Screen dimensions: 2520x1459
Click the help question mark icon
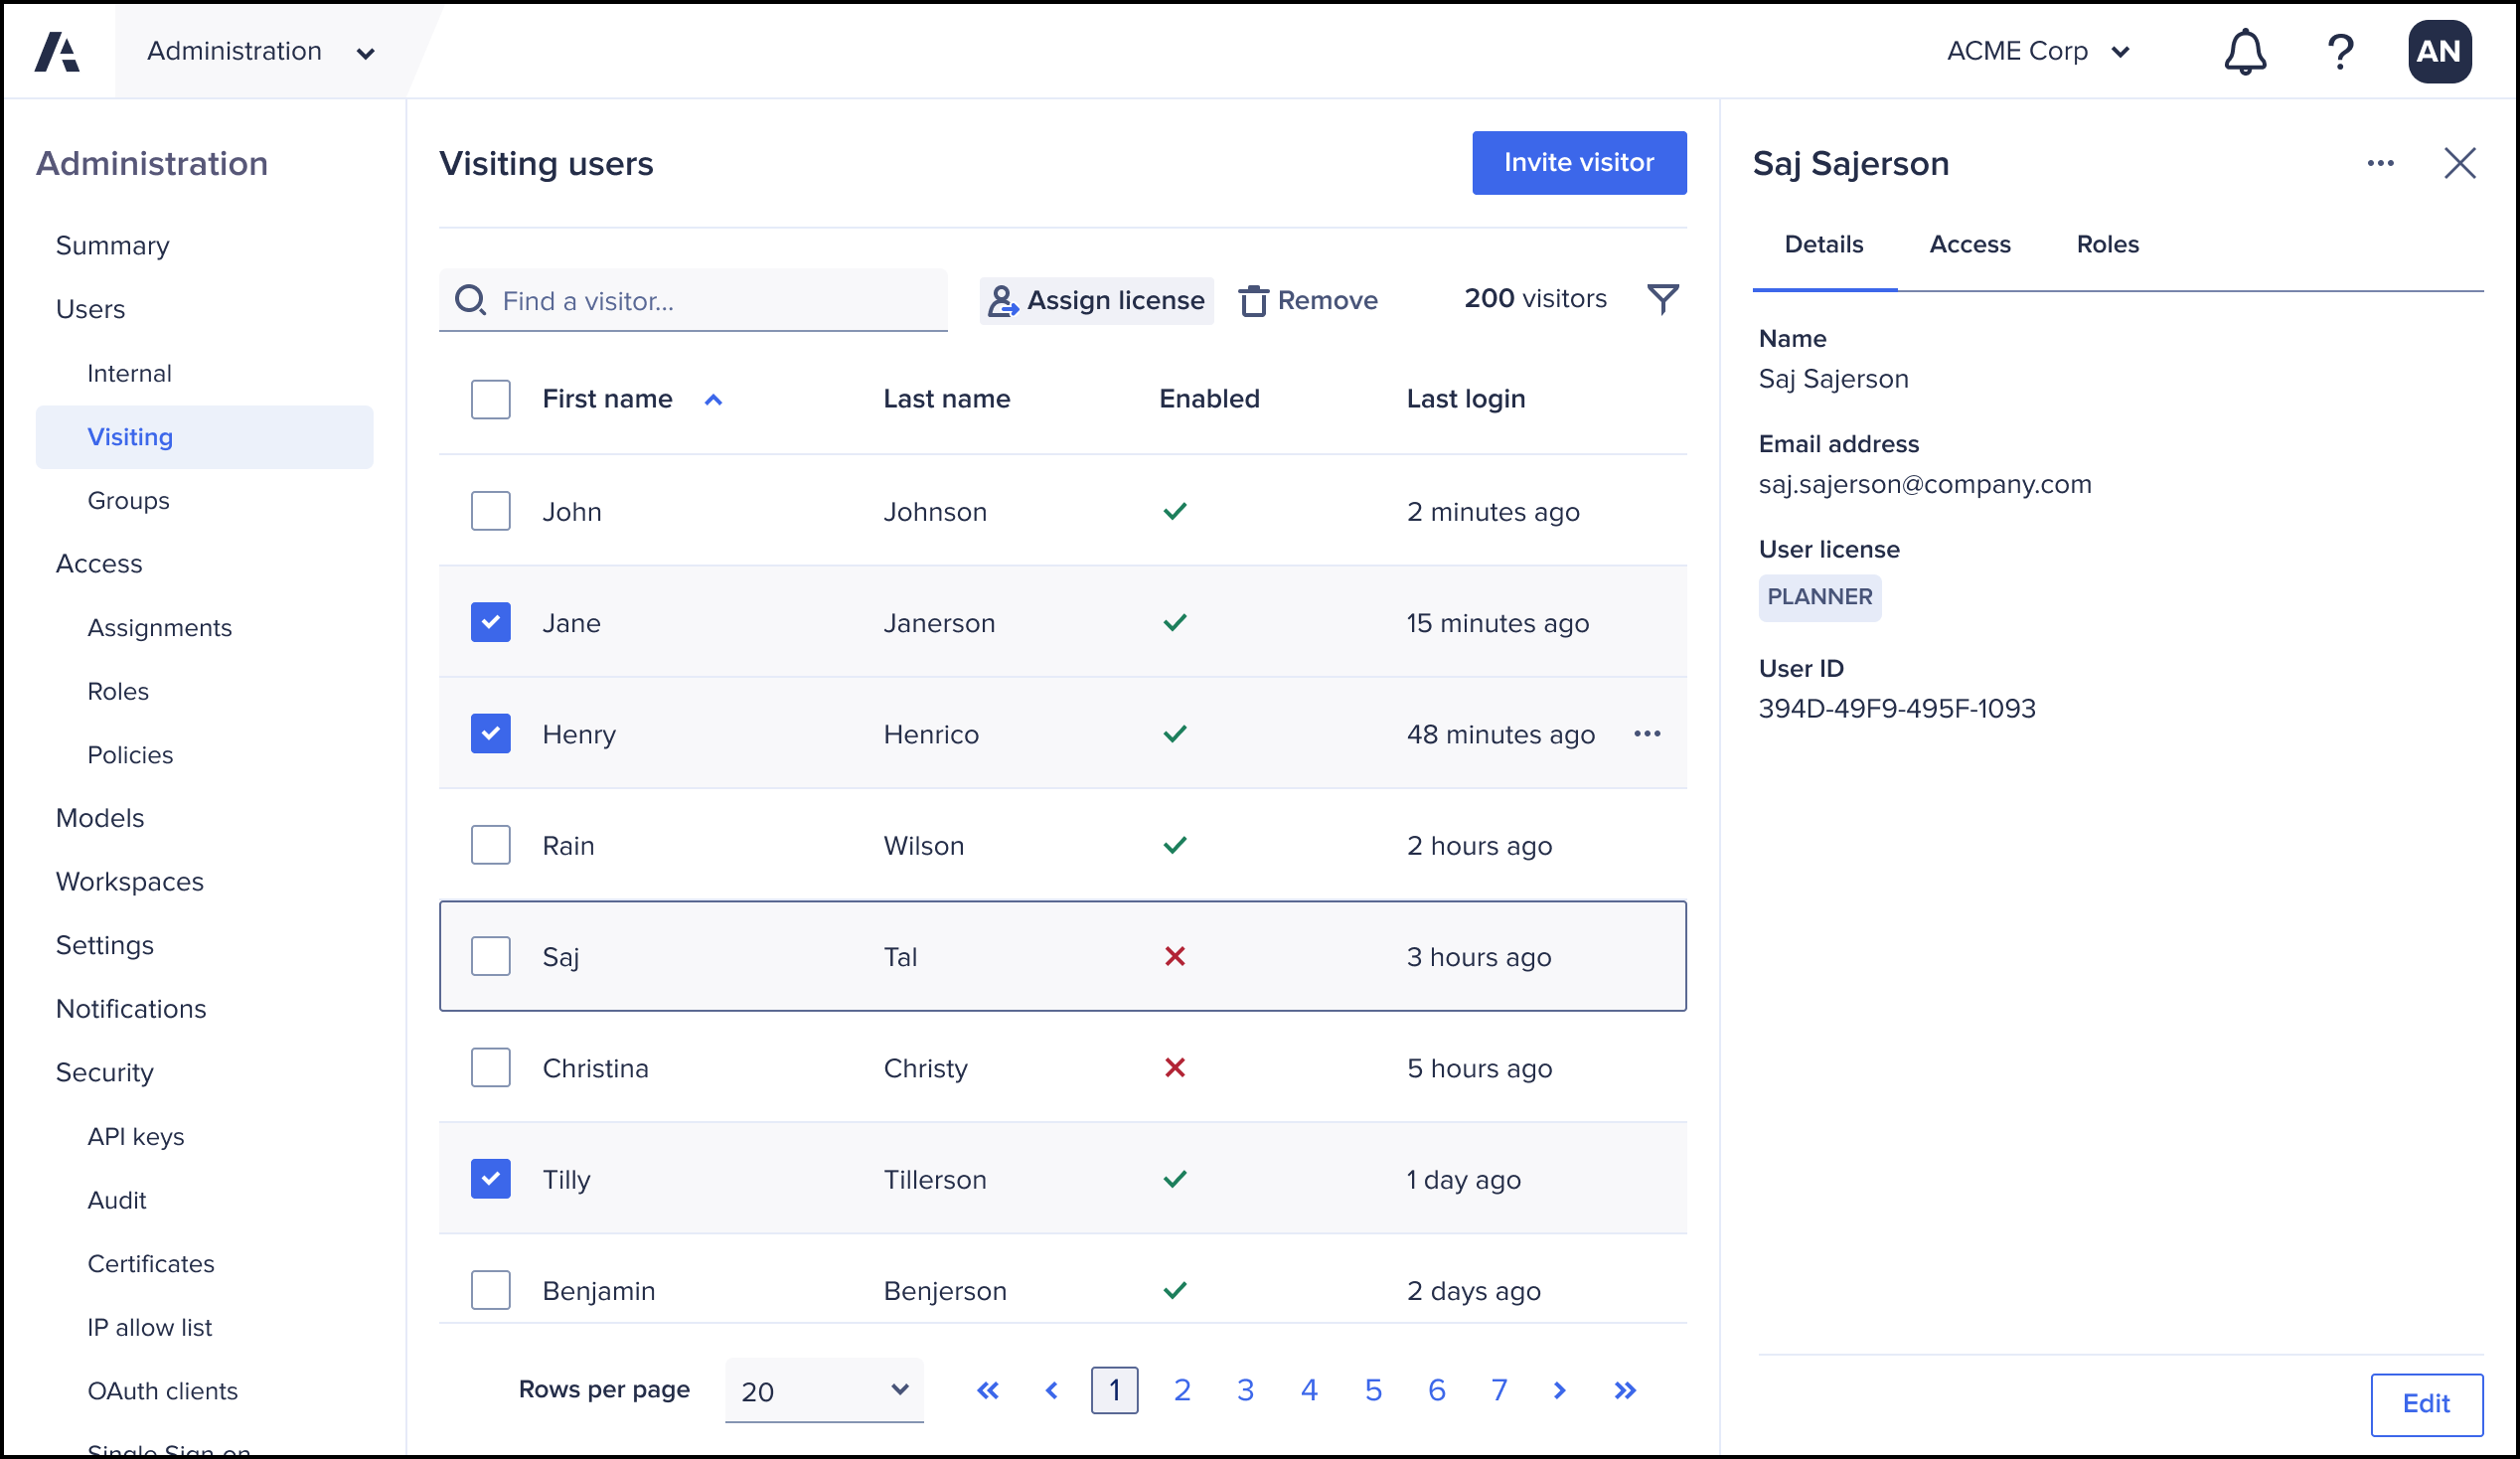(x=2339, y=51)
